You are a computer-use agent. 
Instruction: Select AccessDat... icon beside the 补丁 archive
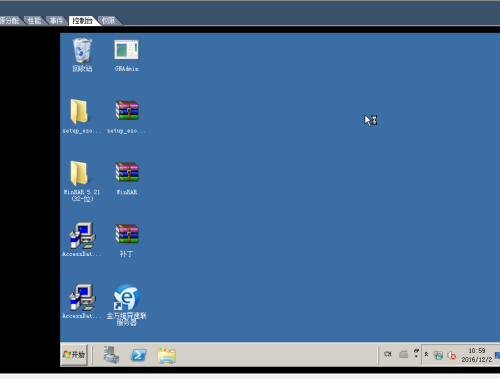coord(82,240)
